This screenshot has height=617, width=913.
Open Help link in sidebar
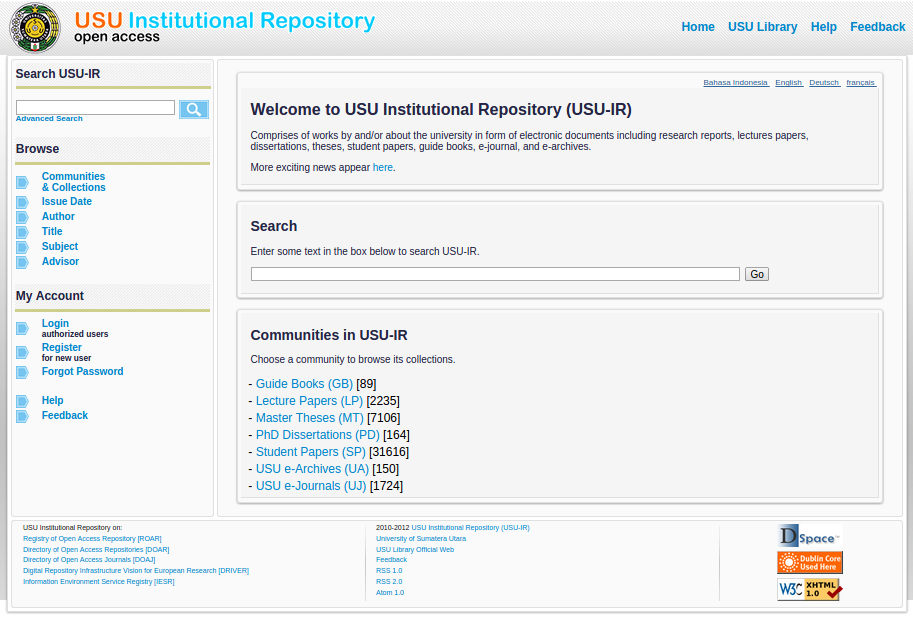point(52,400)
